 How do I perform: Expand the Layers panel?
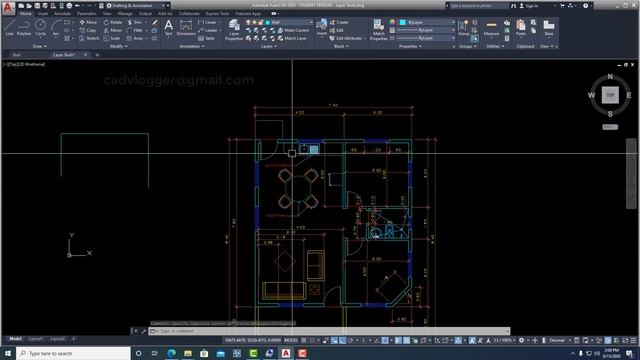tap(269, 46)
